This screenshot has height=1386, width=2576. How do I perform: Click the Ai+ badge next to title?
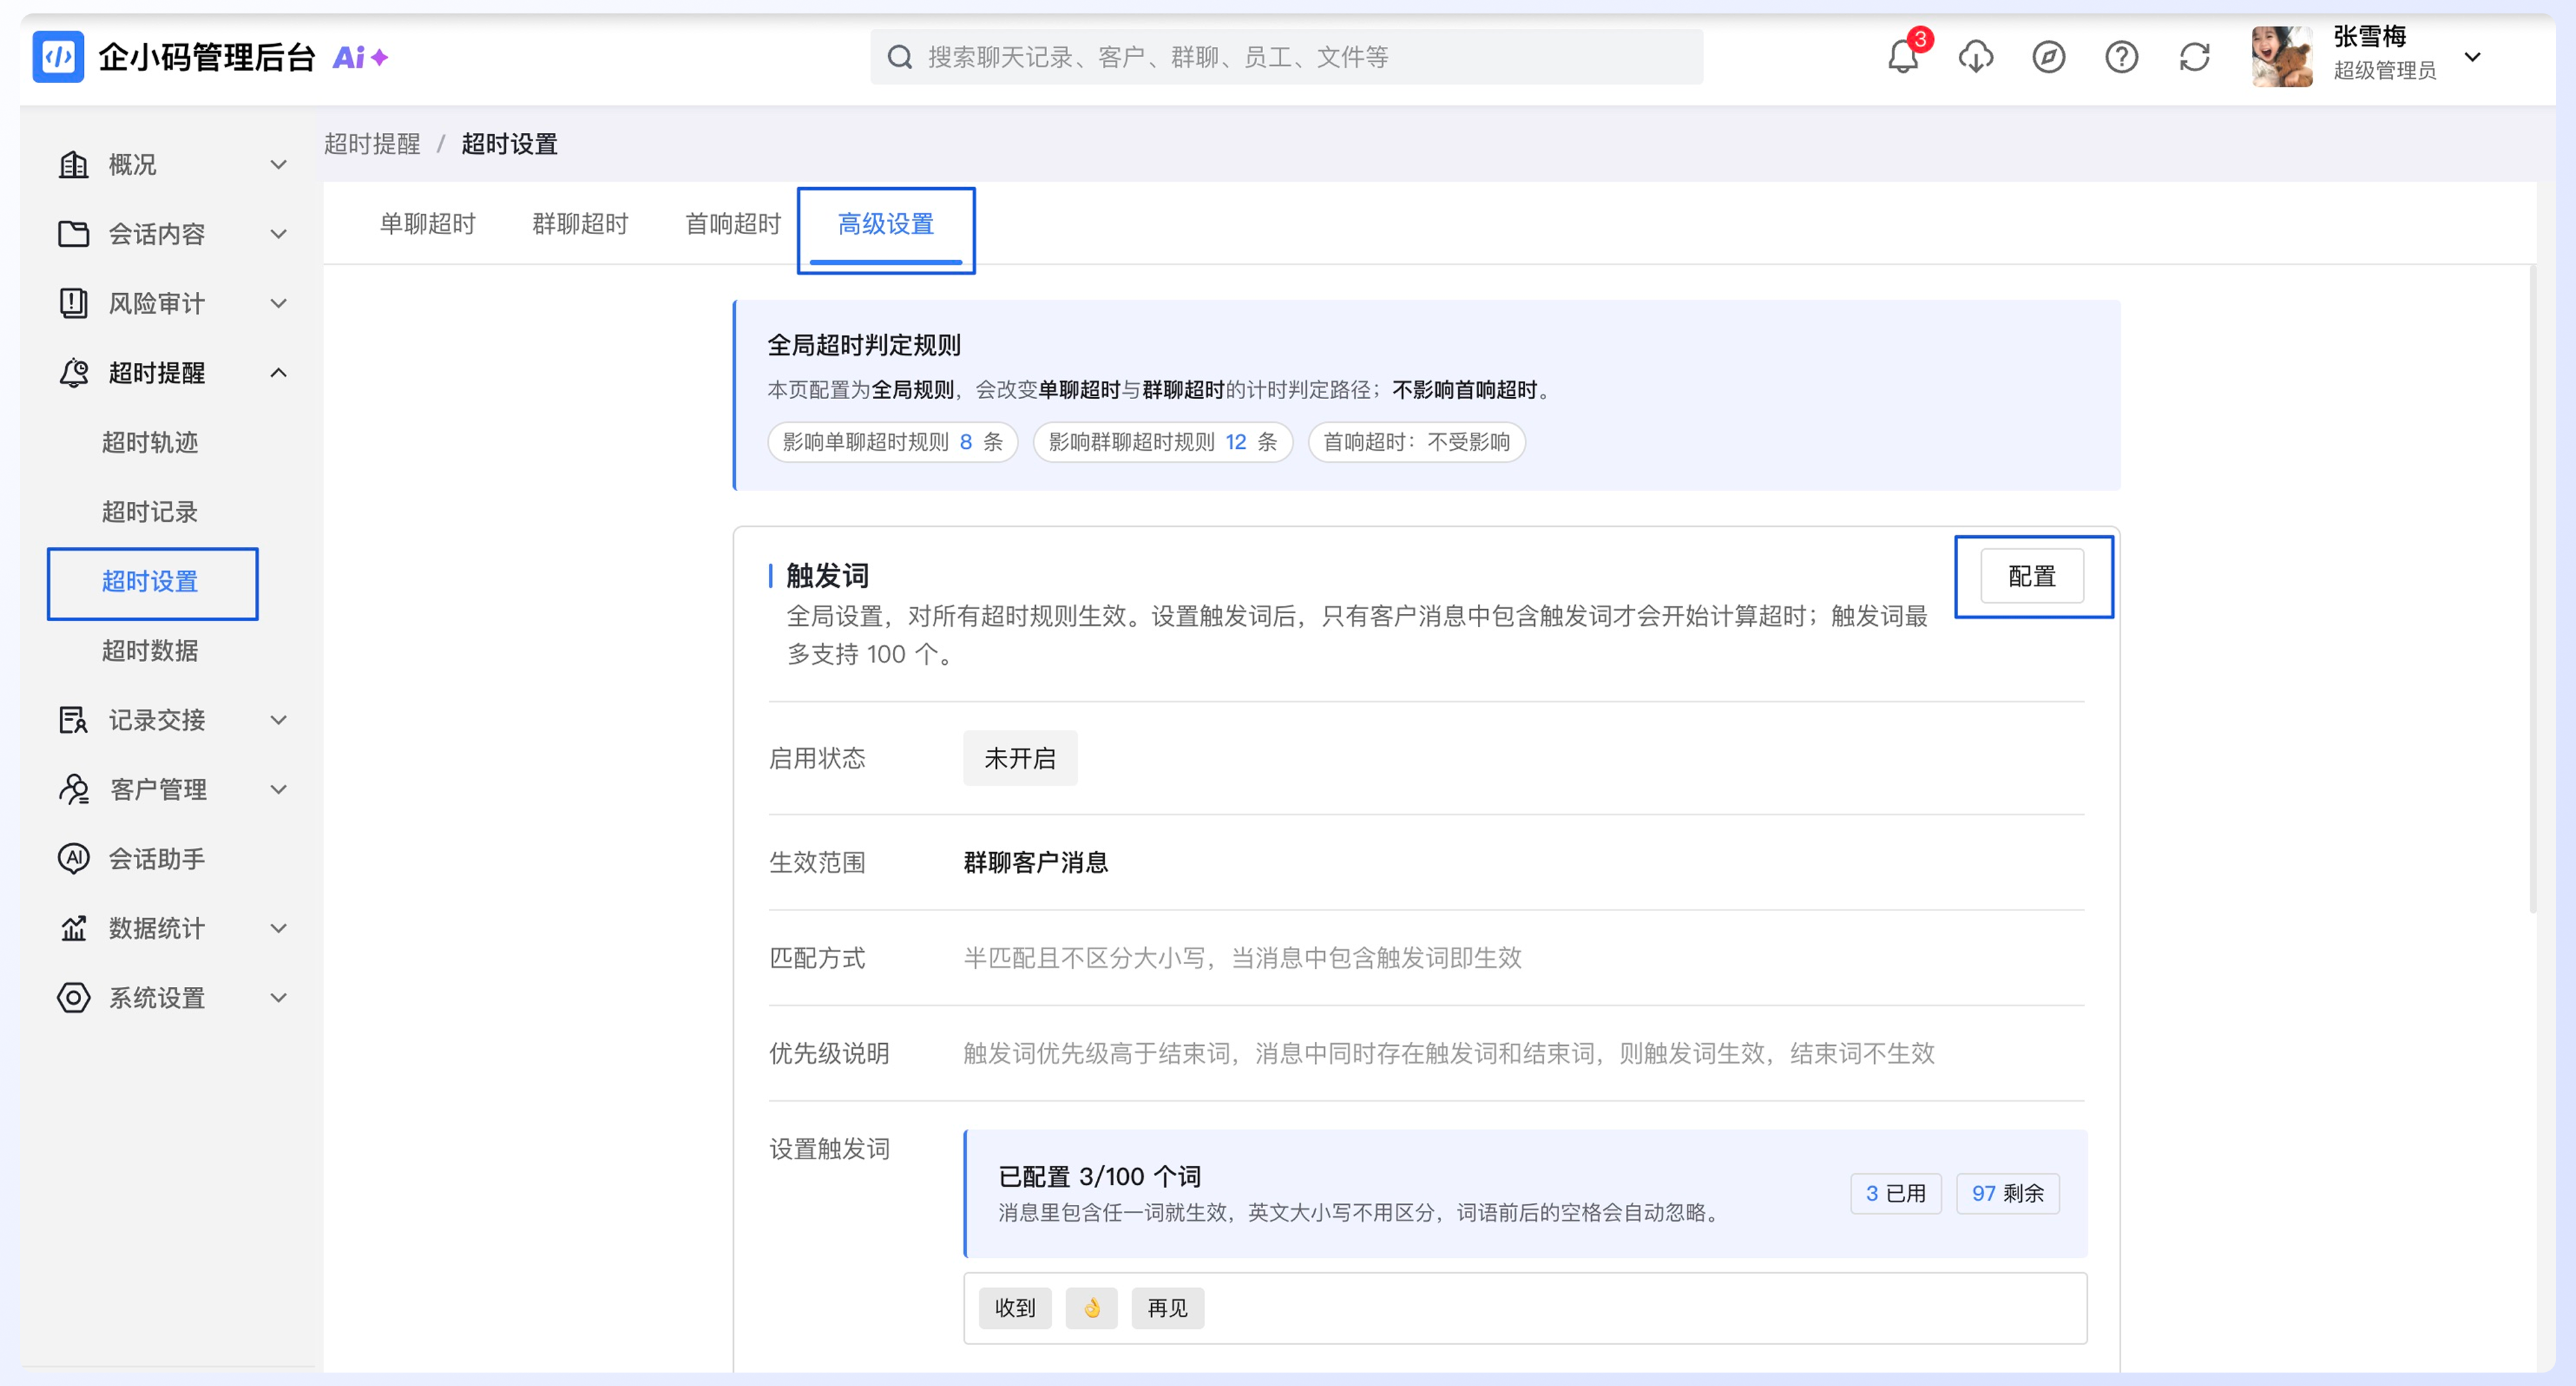click(360, 57)
